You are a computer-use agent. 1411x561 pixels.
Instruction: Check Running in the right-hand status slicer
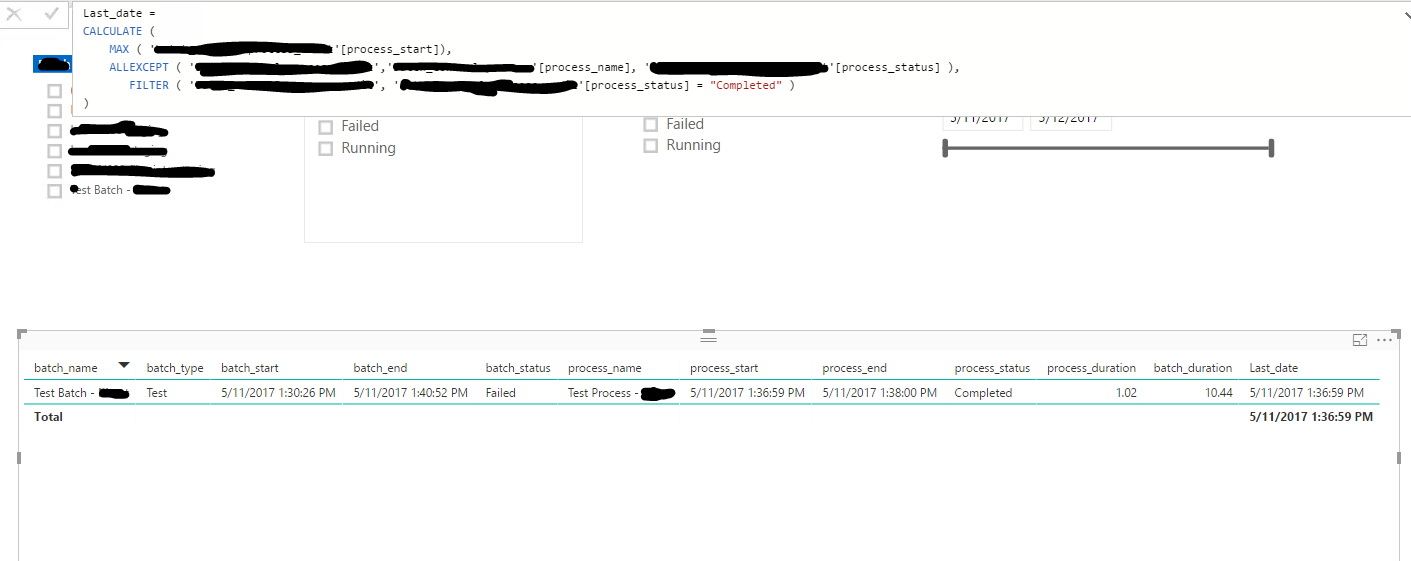click(650, 146)
